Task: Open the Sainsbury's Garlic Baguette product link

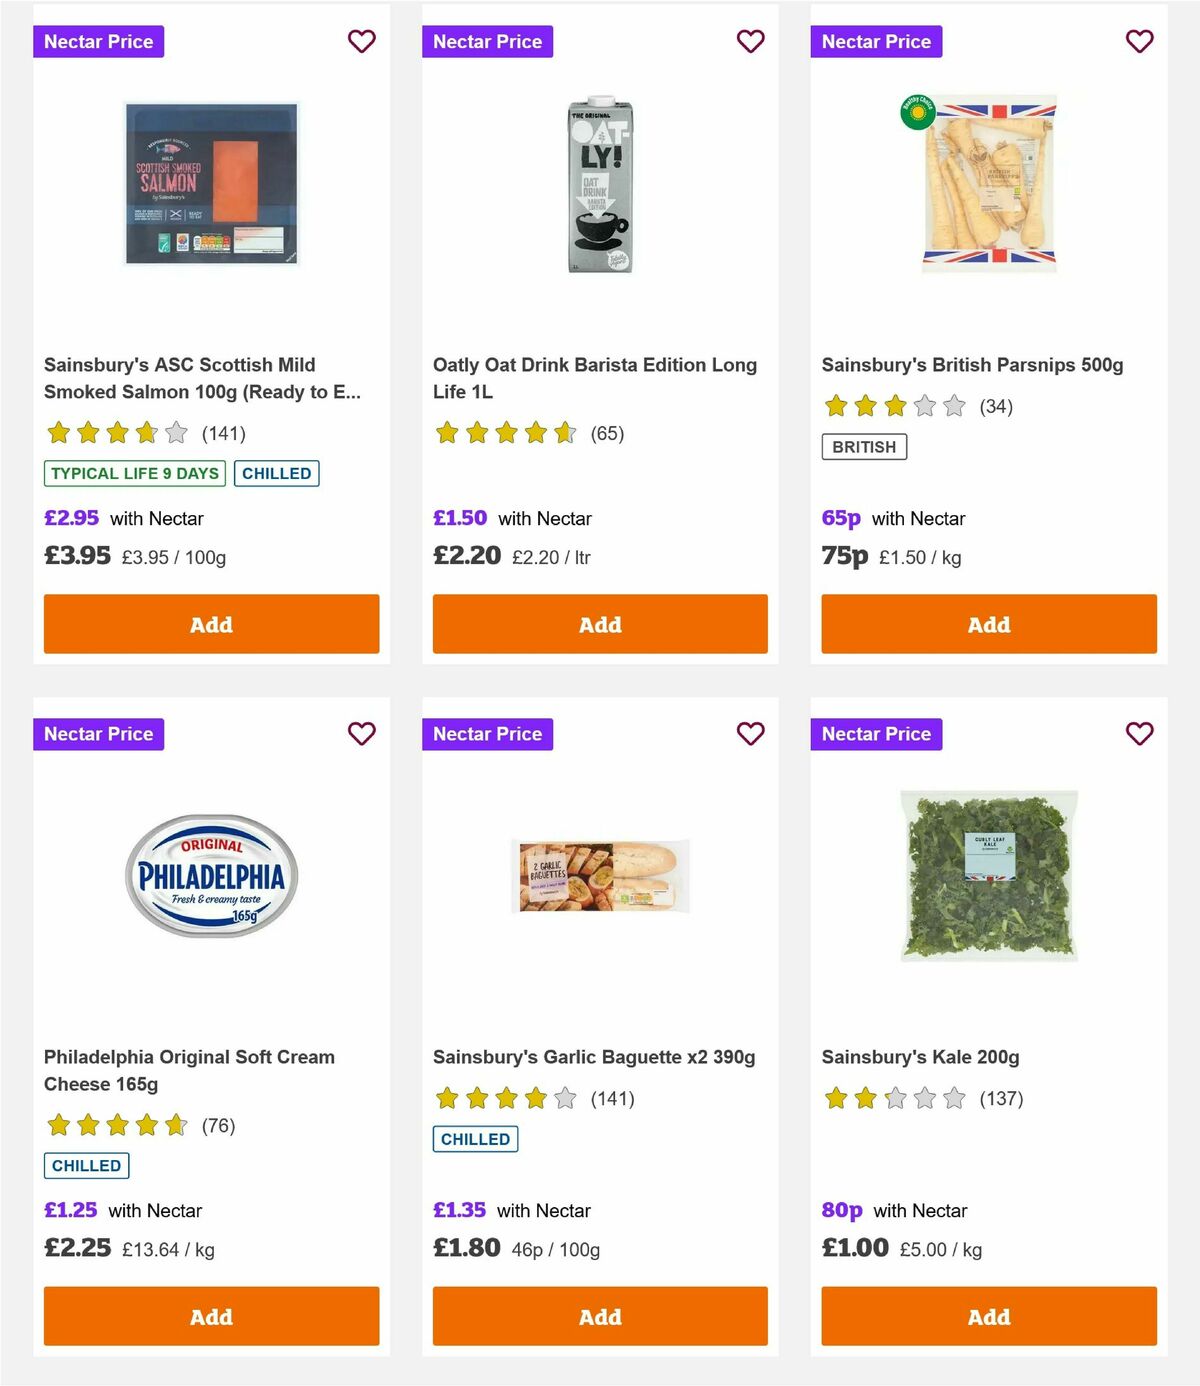Action: (x=594, y=1056)
